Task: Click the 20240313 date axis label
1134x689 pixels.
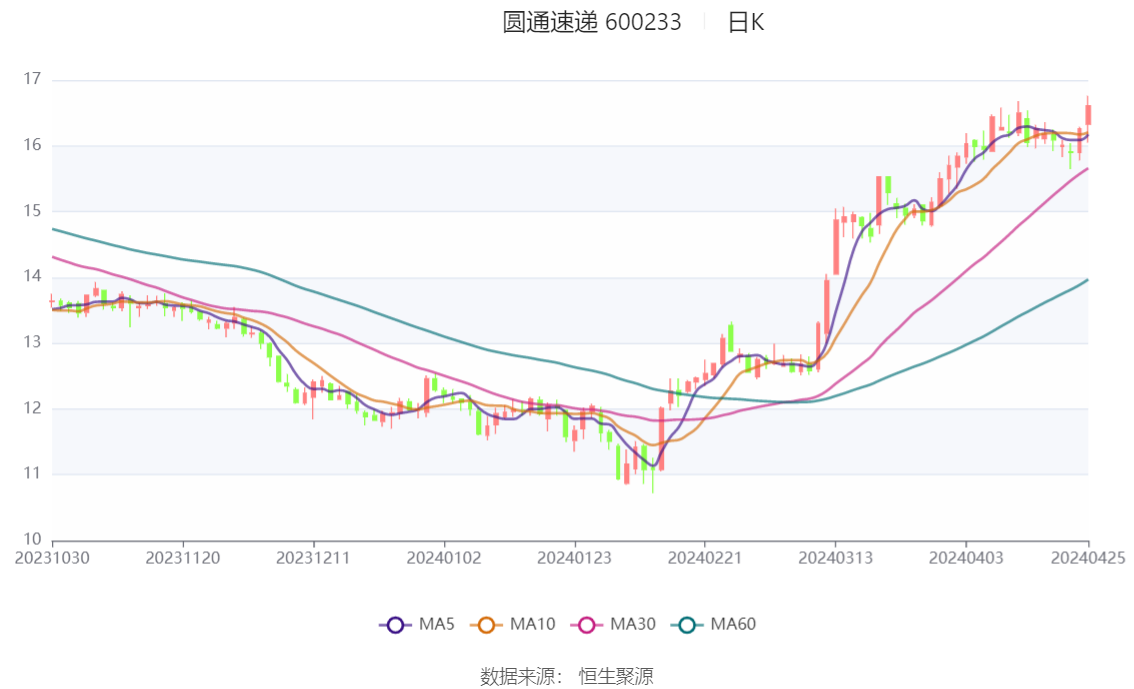Action: (835, 557)
